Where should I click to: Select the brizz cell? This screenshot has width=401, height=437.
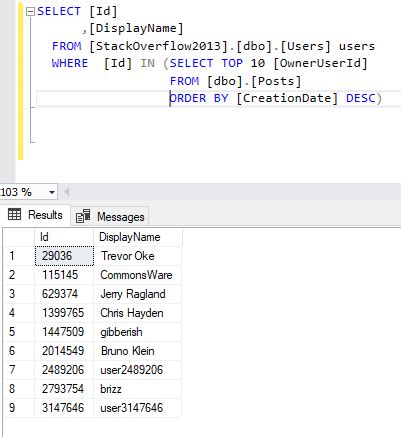click(138, 389)
